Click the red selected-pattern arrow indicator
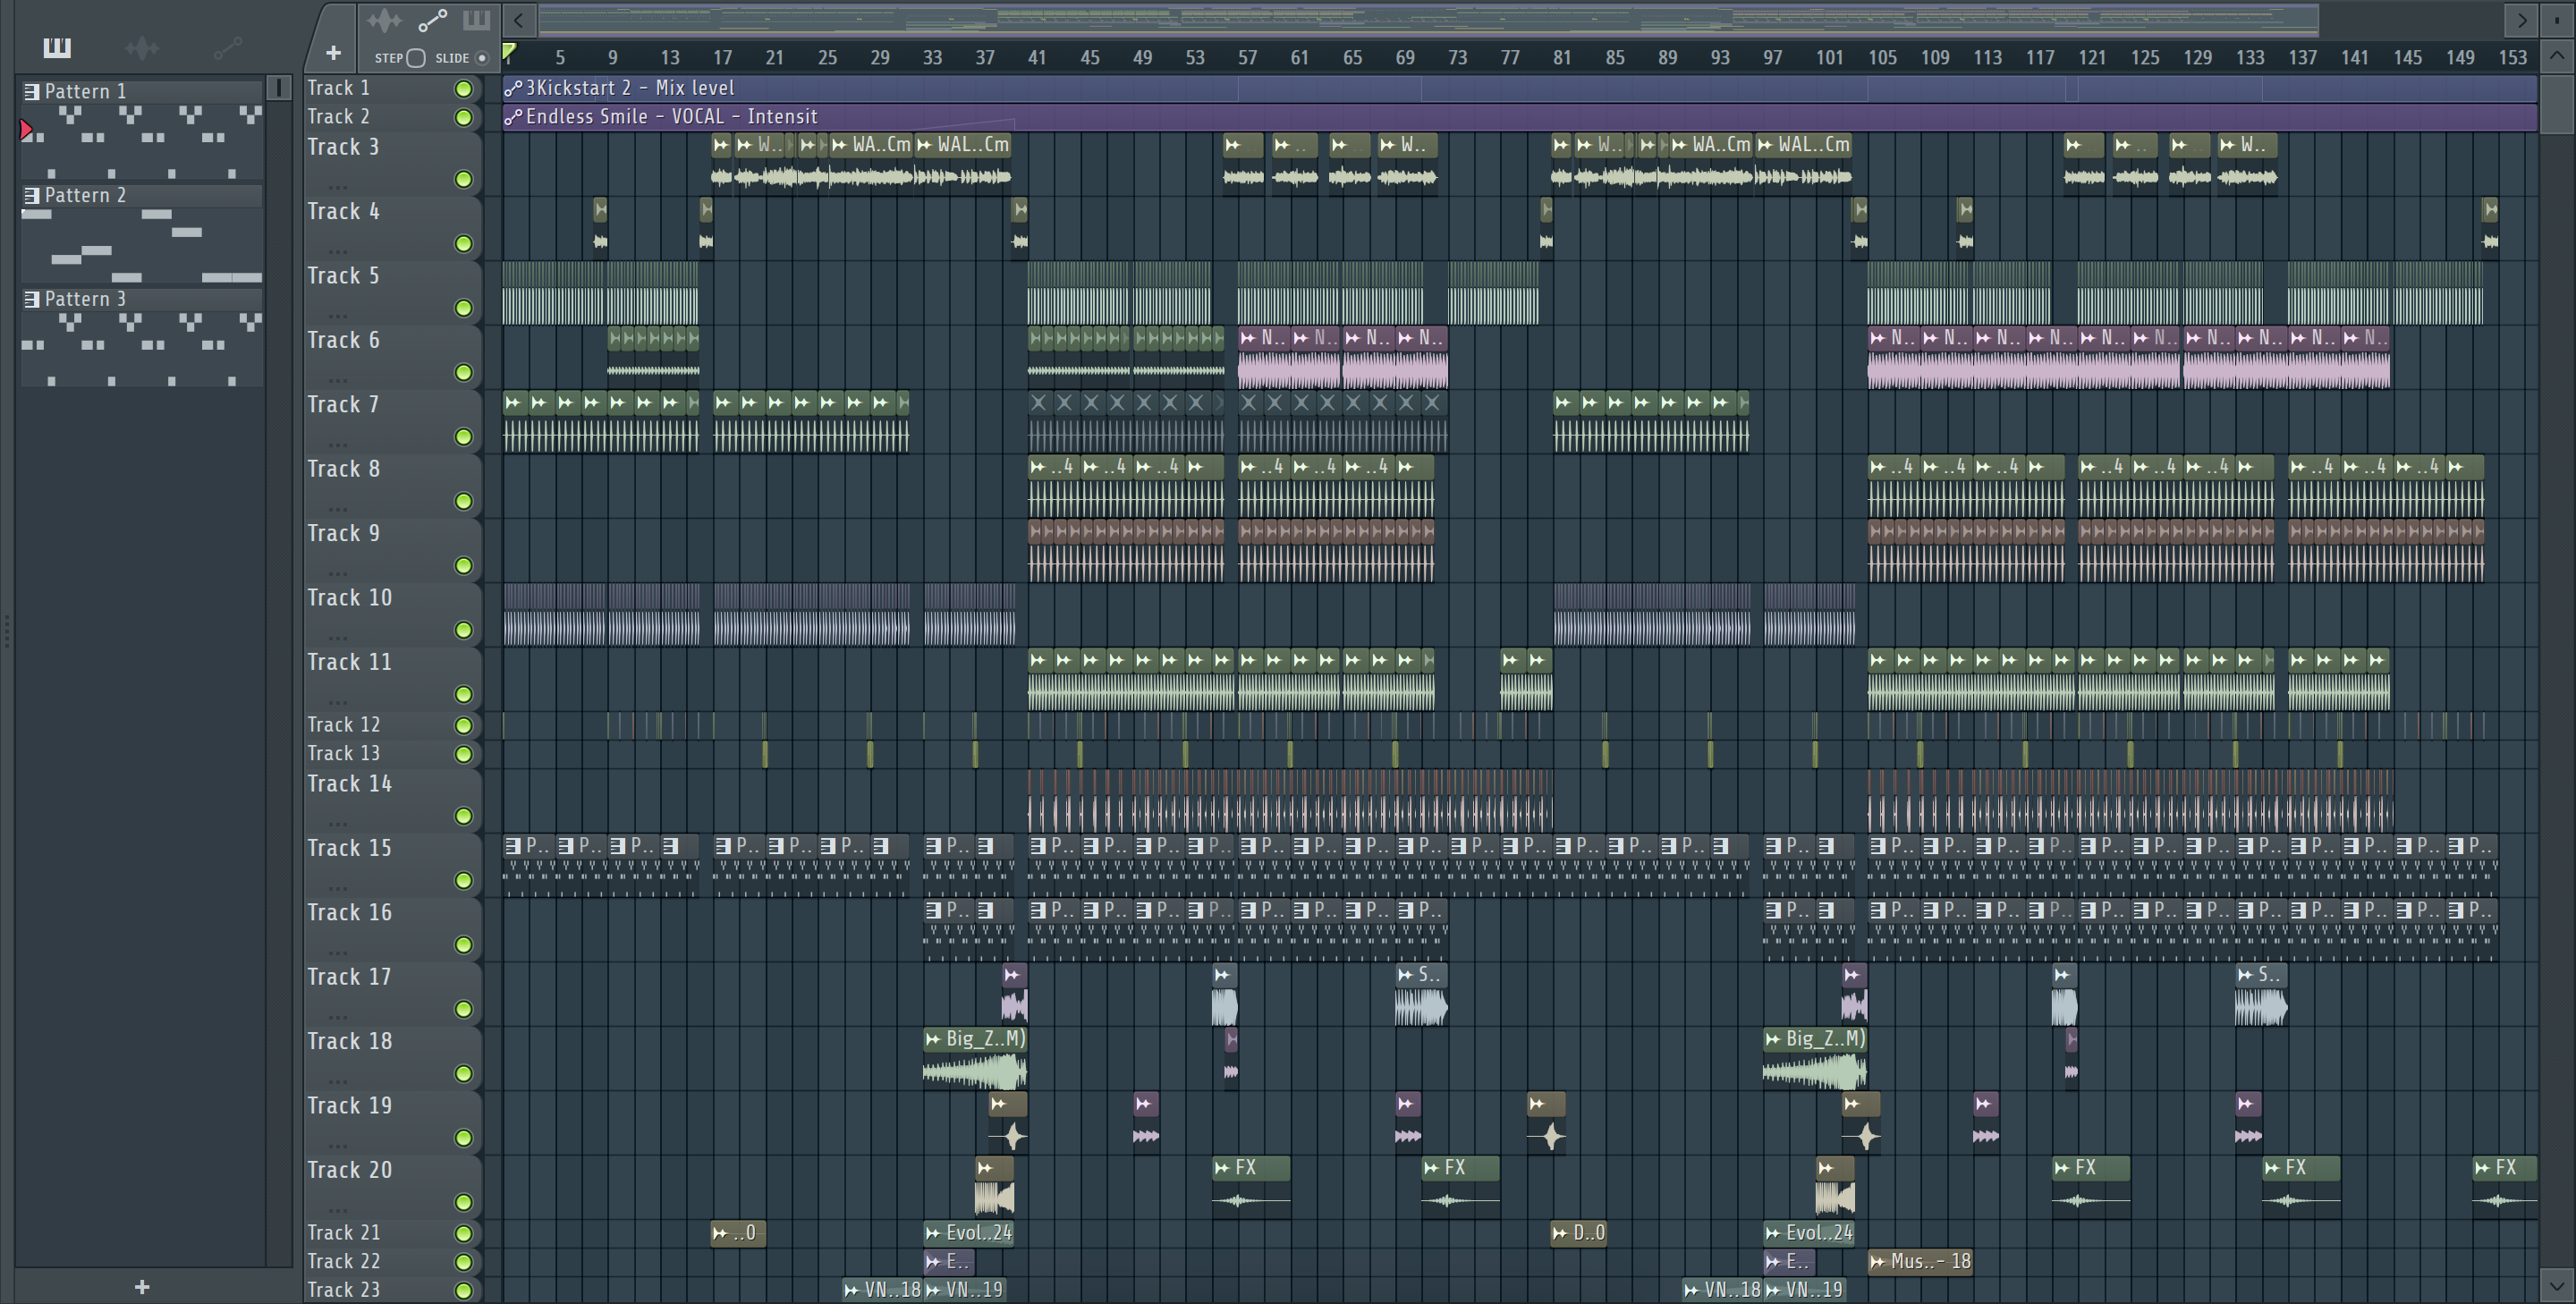Screen dimensions: 2576x1304 tap(26, 130)
